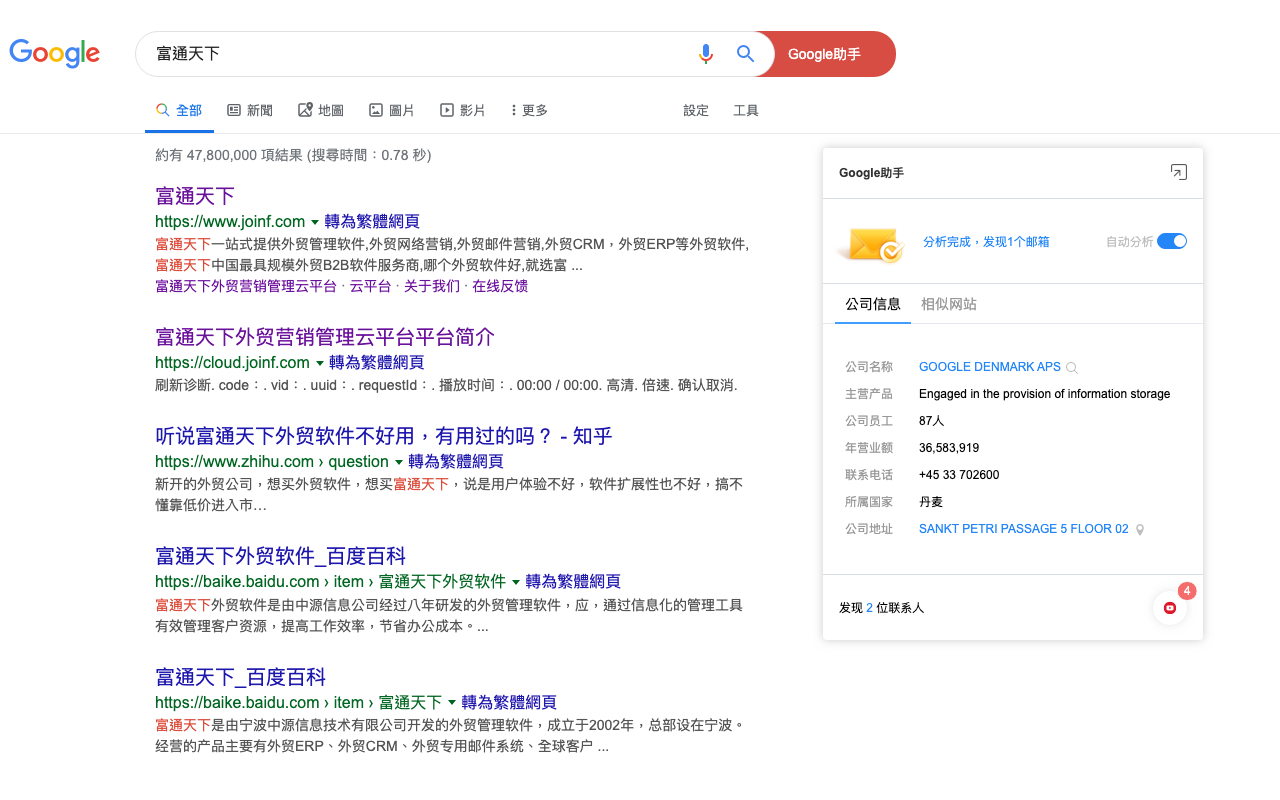This screenshot has width=1280, height=800.
Task: Open the first result titled 富通天下
Action: click(195, 196)
